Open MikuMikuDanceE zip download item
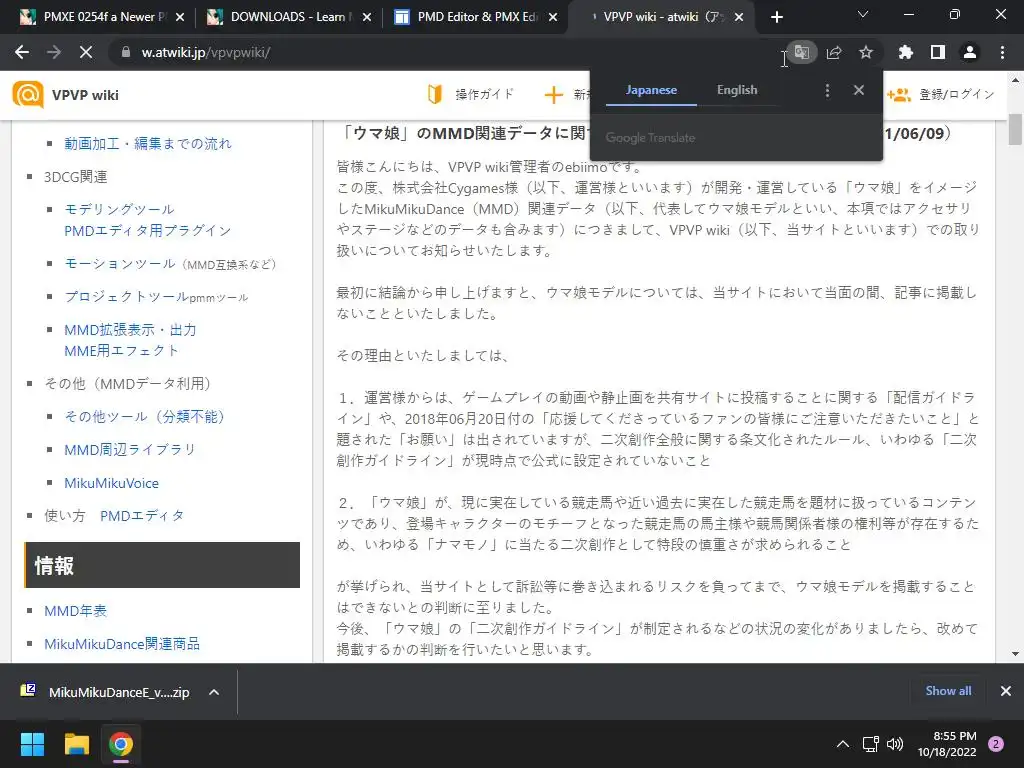The width and height of the screenshot is (1024, 768). point(106,692)
